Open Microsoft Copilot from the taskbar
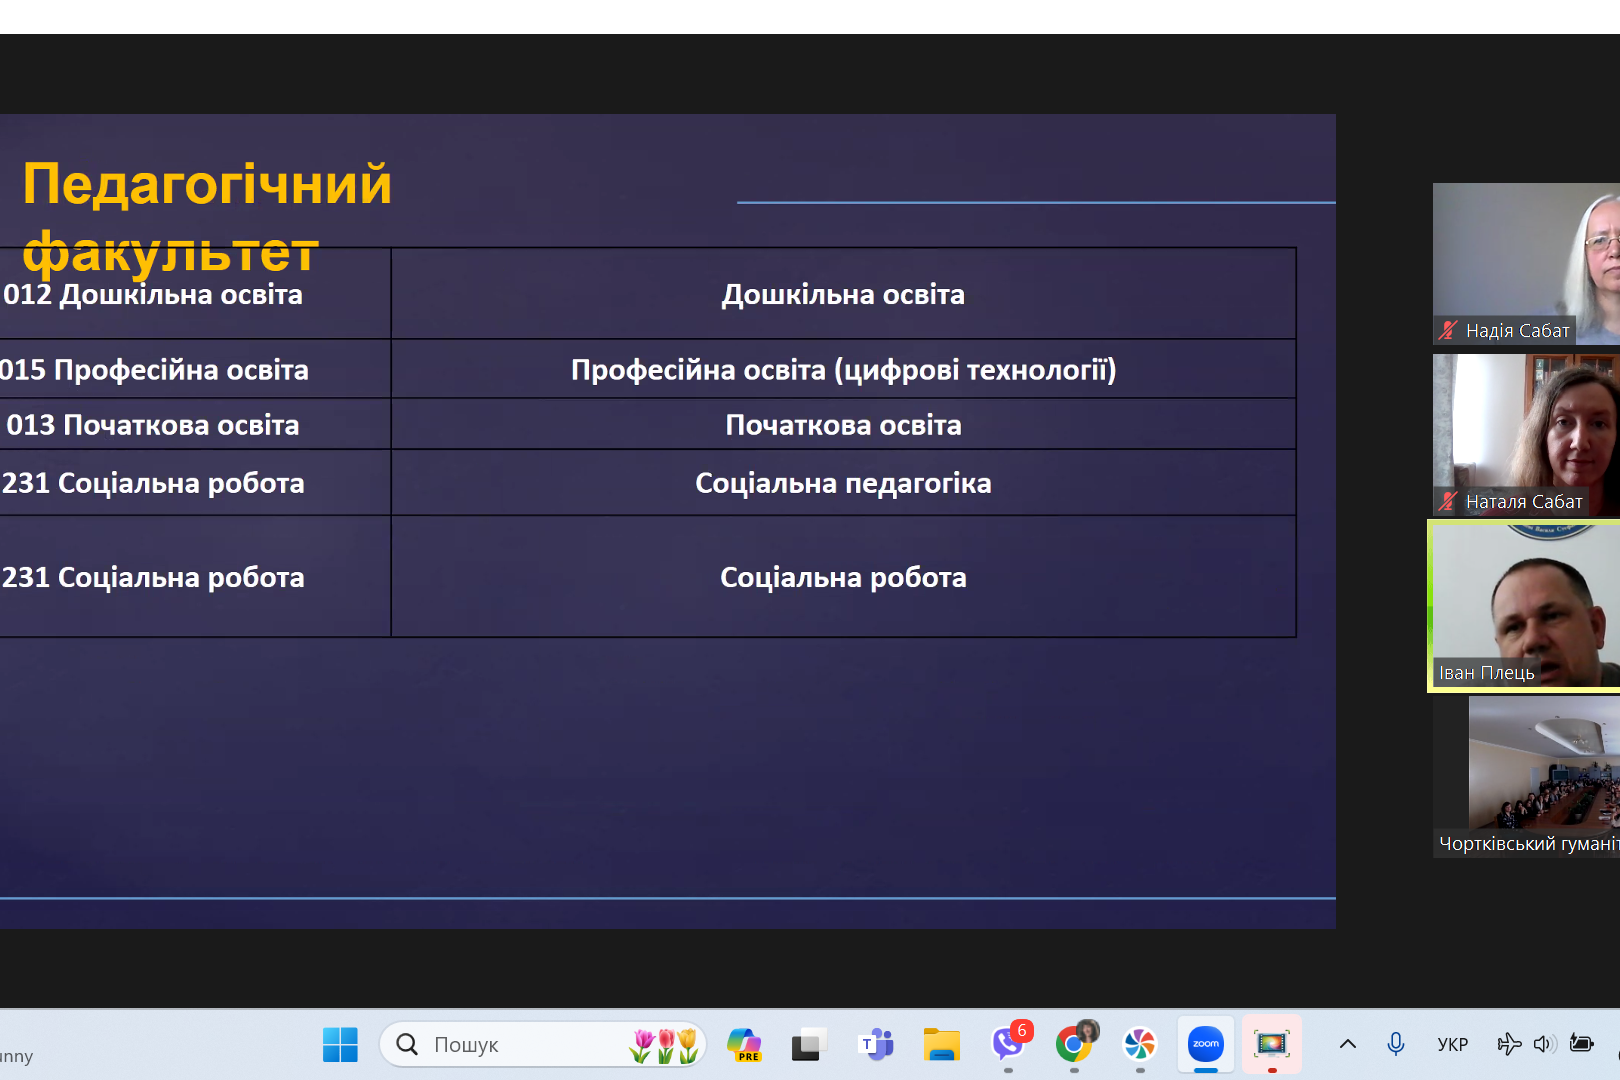 coord(744,1045)
